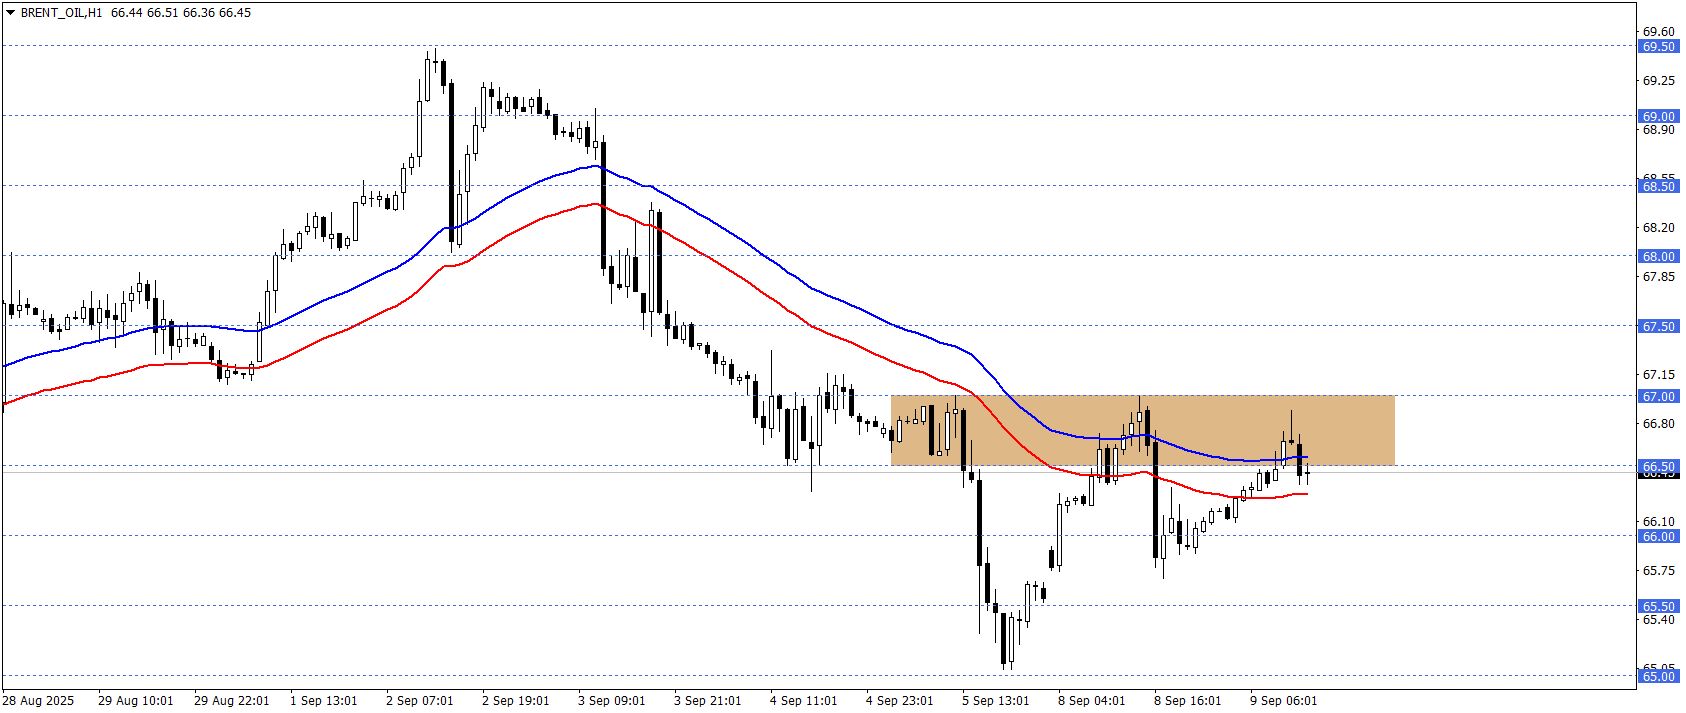The width and height of the screenshot is (1686, 713).
Task: Click the 4 Sep 11:01 time label
Action: point(804,701)
